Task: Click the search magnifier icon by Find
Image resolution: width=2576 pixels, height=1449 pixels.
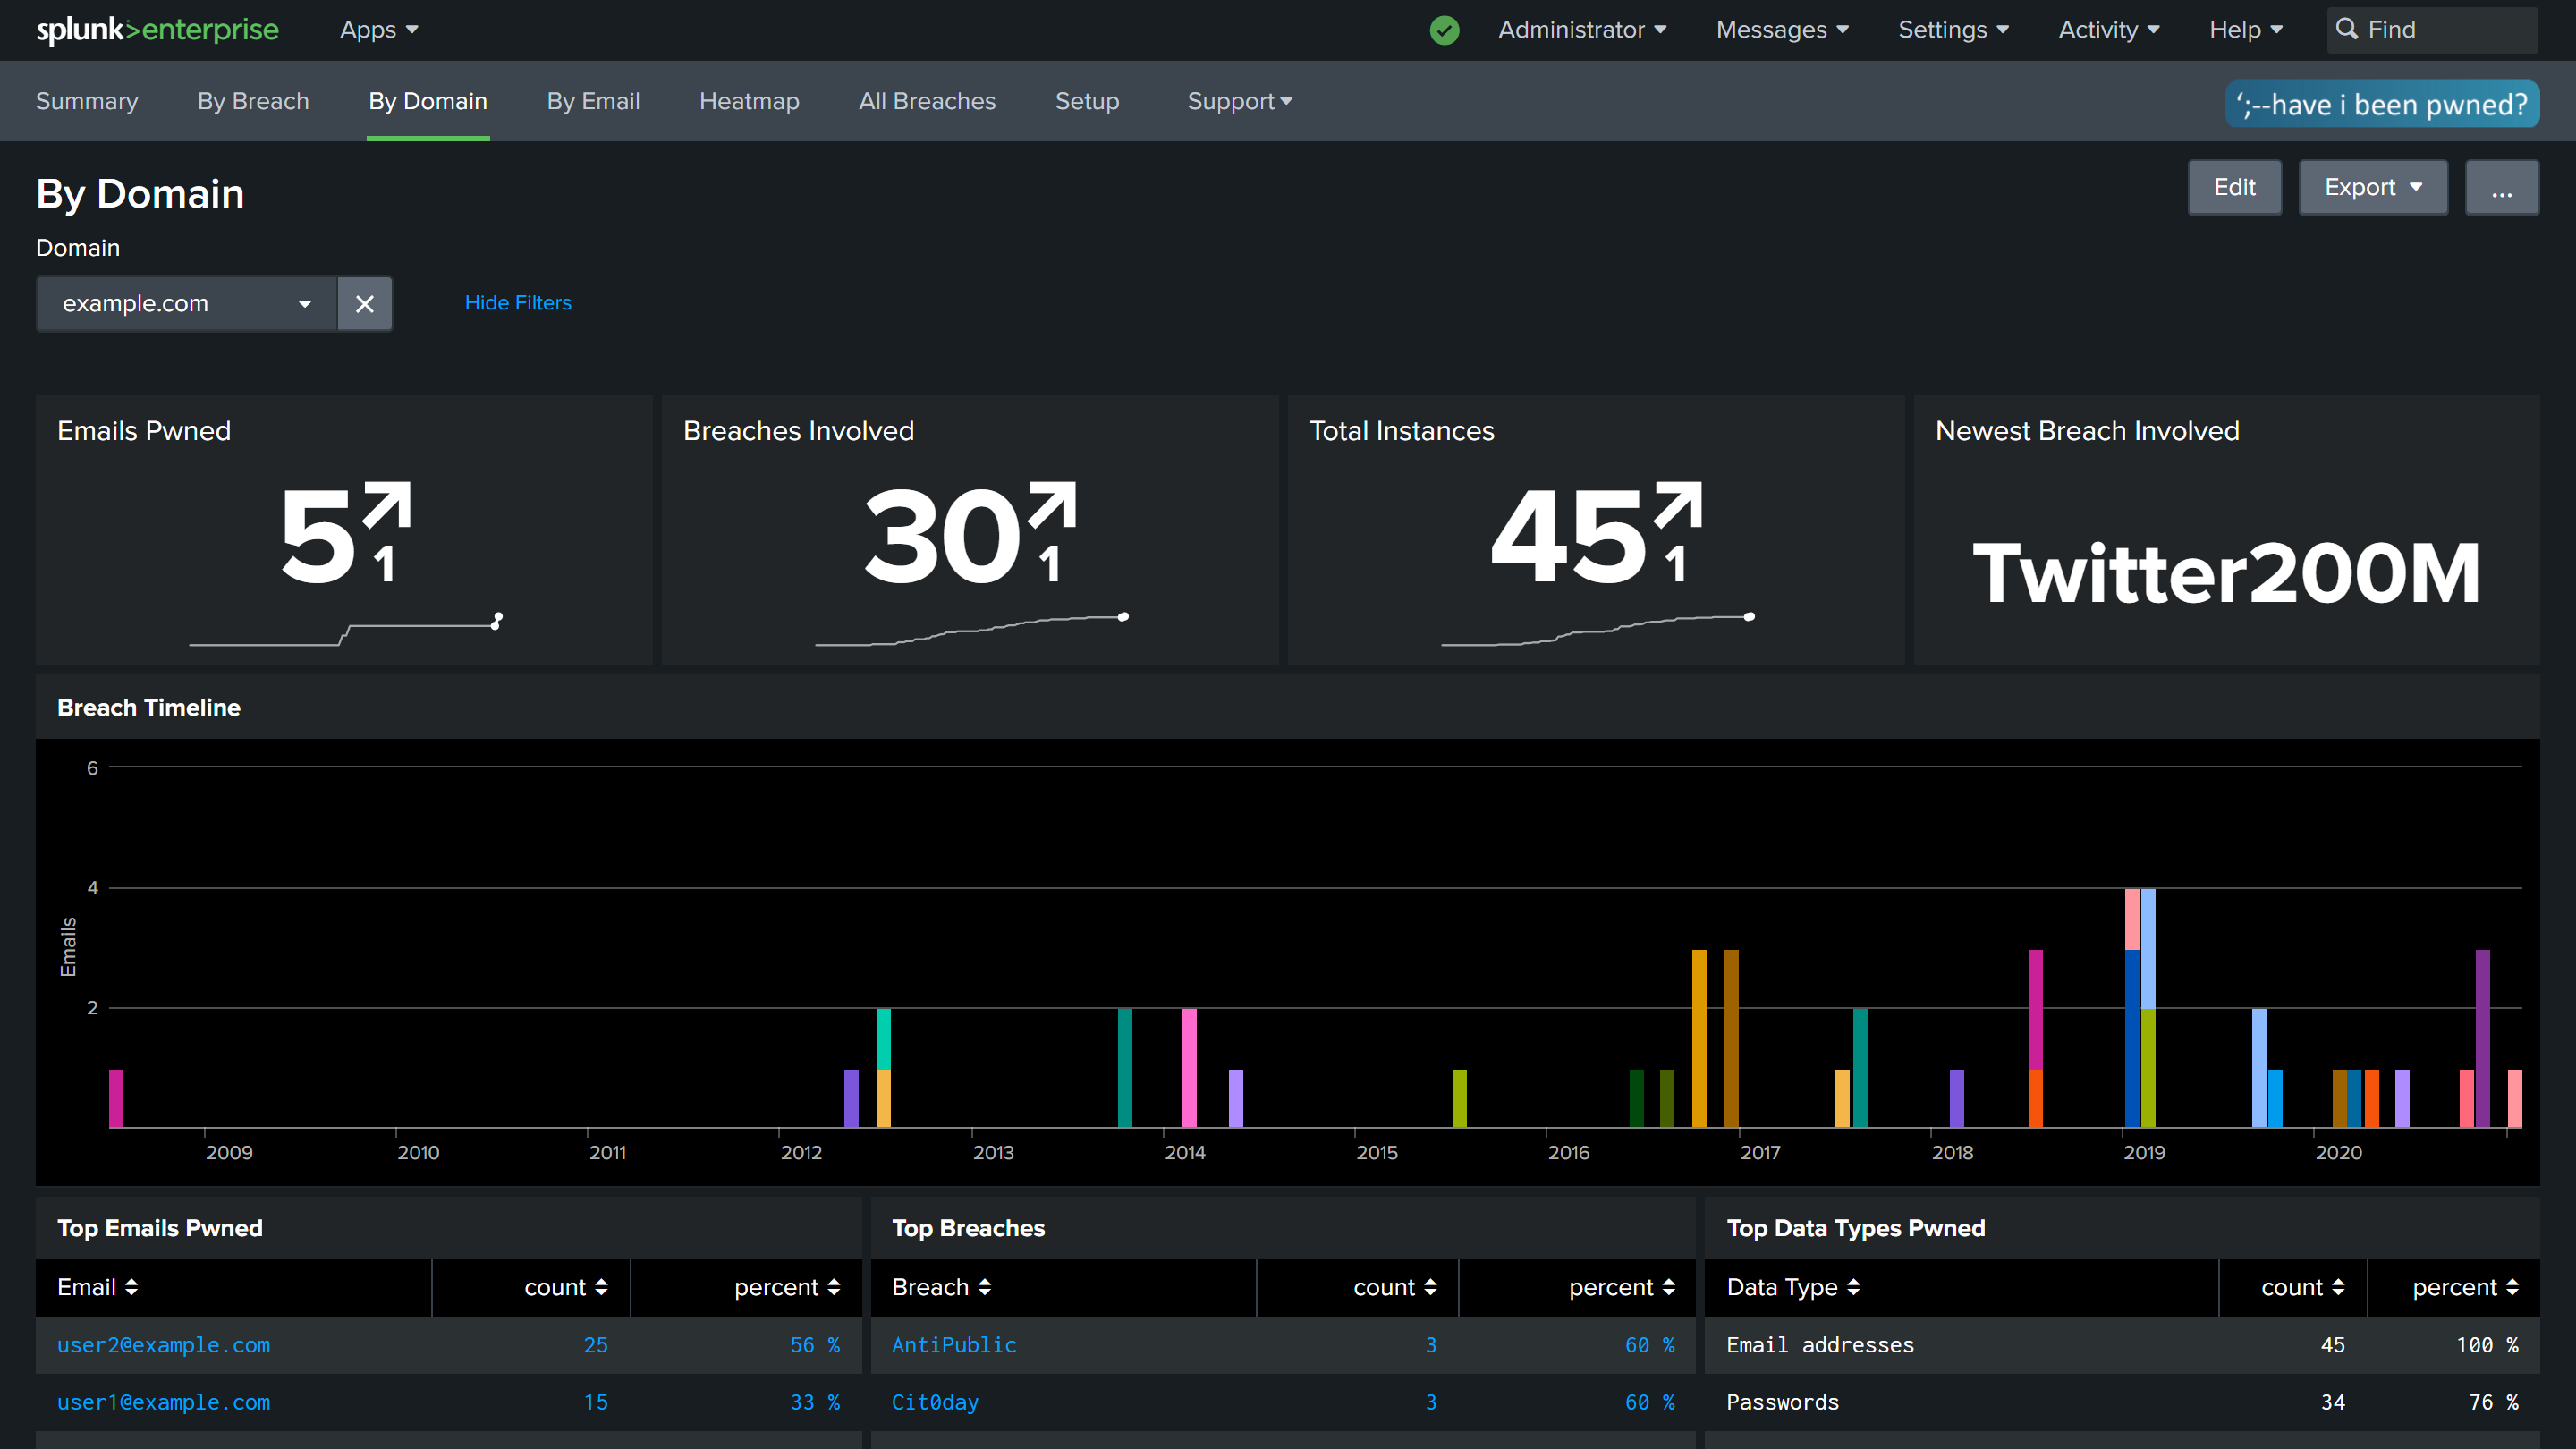Action: coord(2346,30)
